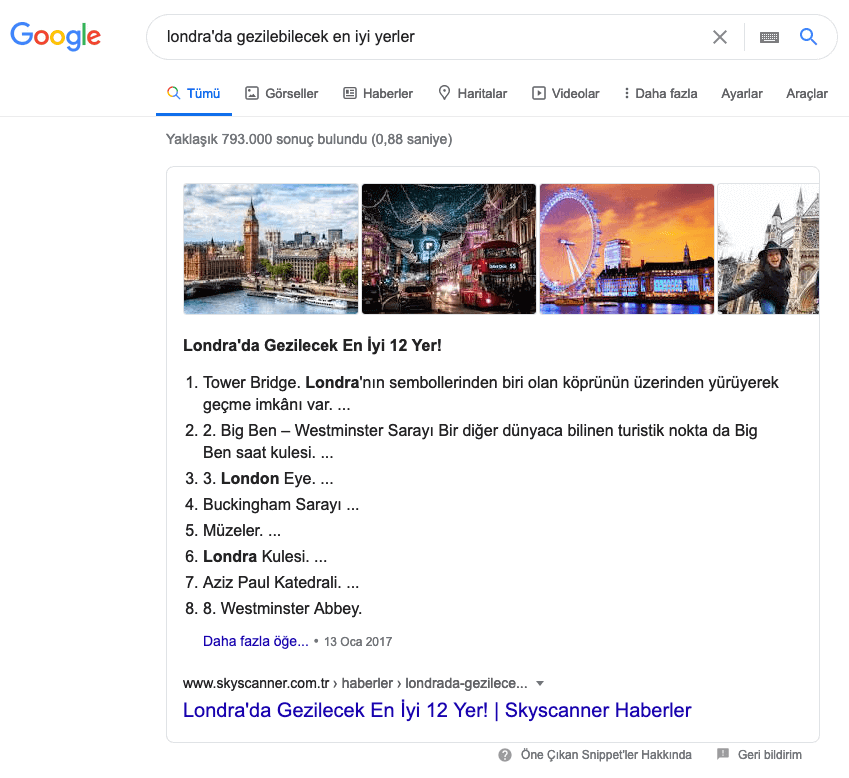Click the feedback flag icon

(722, 754)
